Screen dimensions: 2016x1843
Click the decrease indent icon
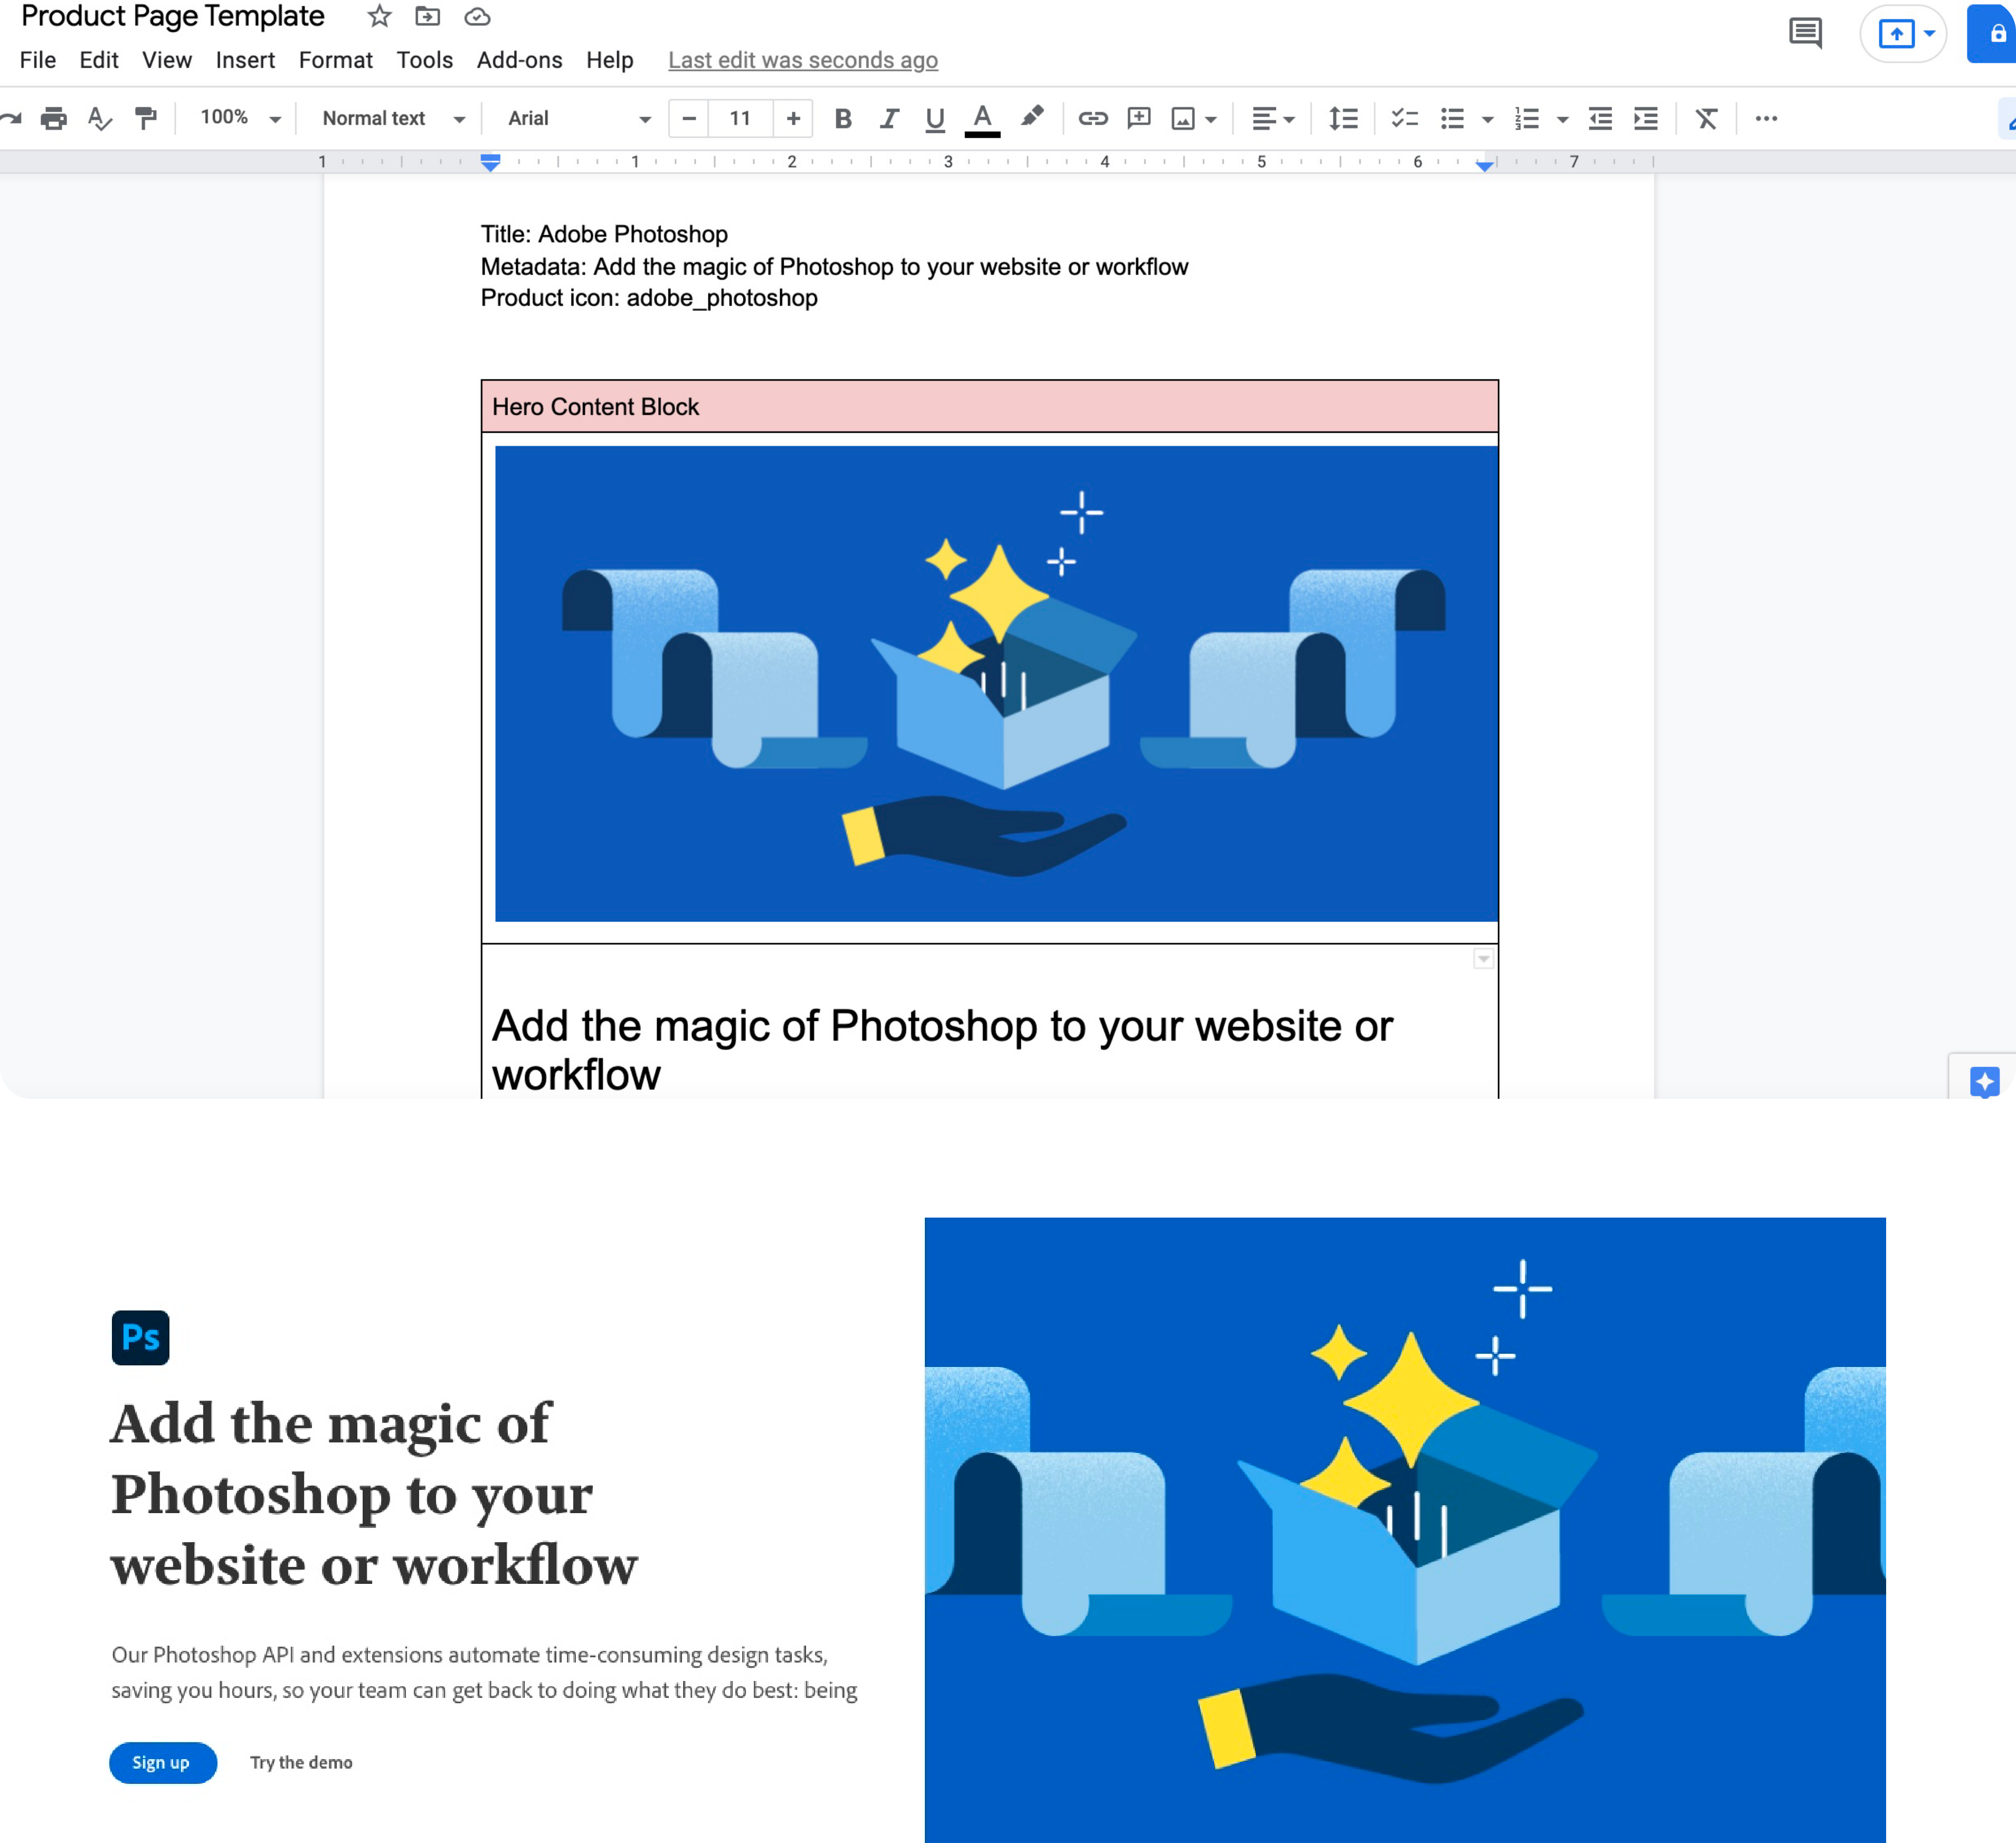pyautogui.click(x=1600, y=118)
